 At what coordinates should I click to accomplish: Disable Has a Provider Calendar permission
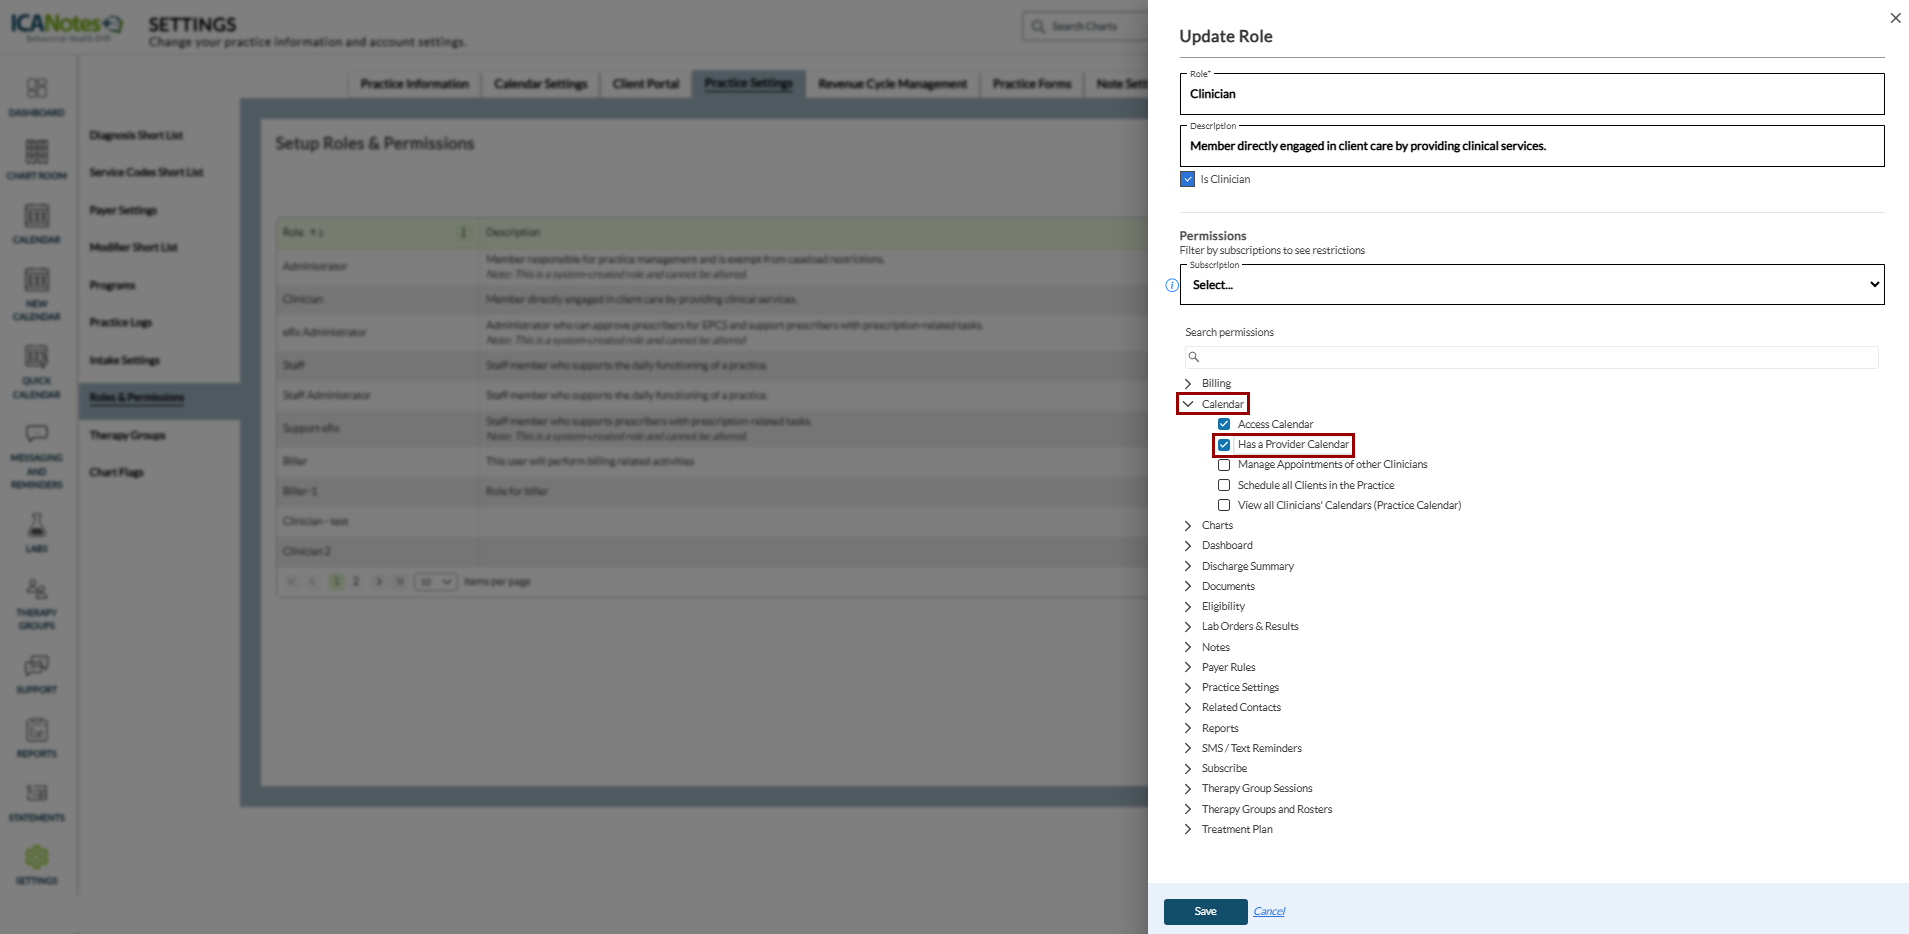point(1224,445)
